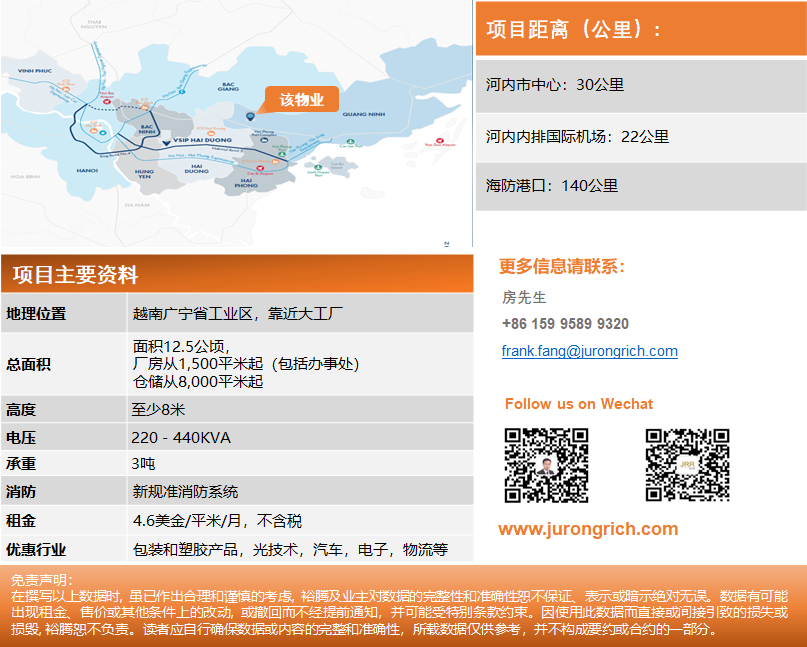Open the www.jurongrich.com website link
This screenshot has width=807, height=647.
pos(588,529)
